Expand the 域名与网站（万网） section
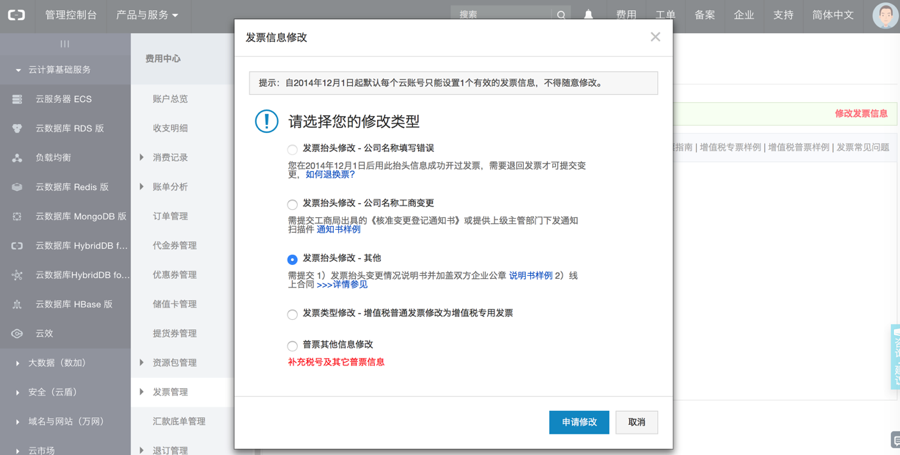900x455 pixels. tap(18, 422)
